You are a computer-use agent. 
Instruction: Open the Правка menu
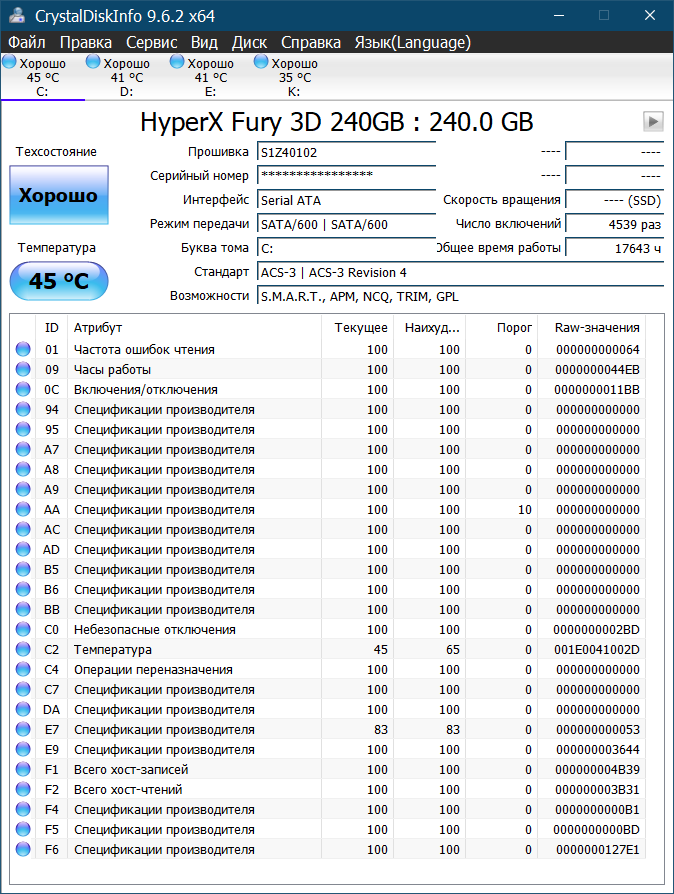(x=86, y=42)
